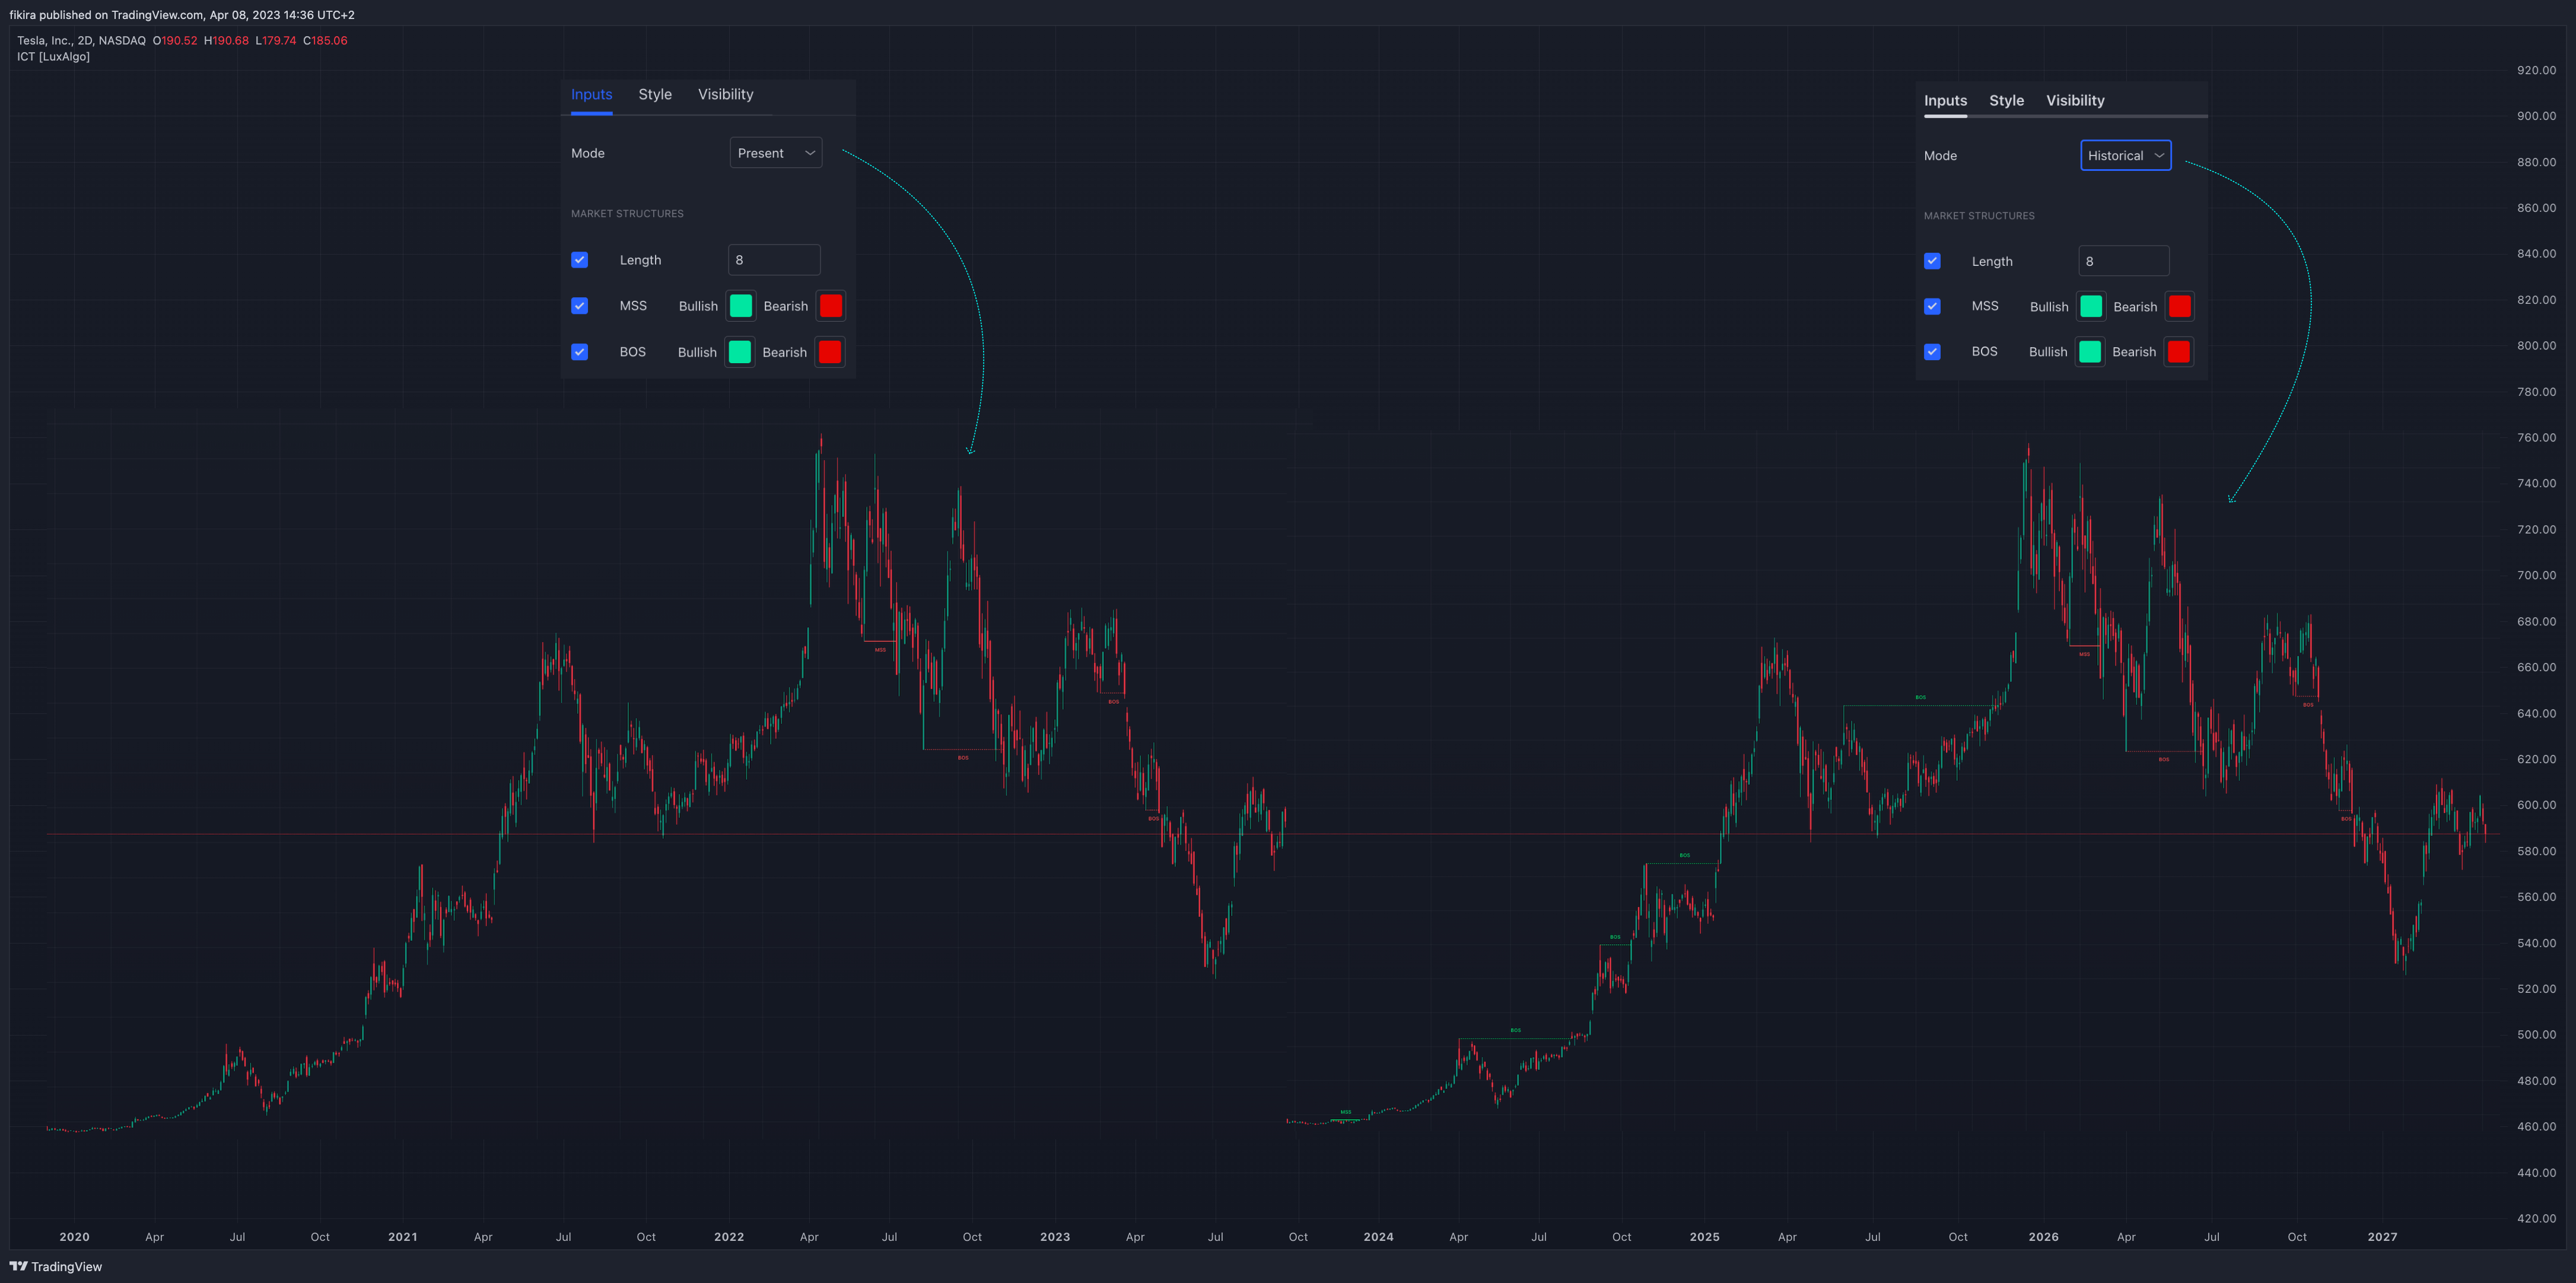The image size is (2576, 1283).
Task: Click the Tesla, Inc., 2D, NASDAQ title
Action: point(81,41)
